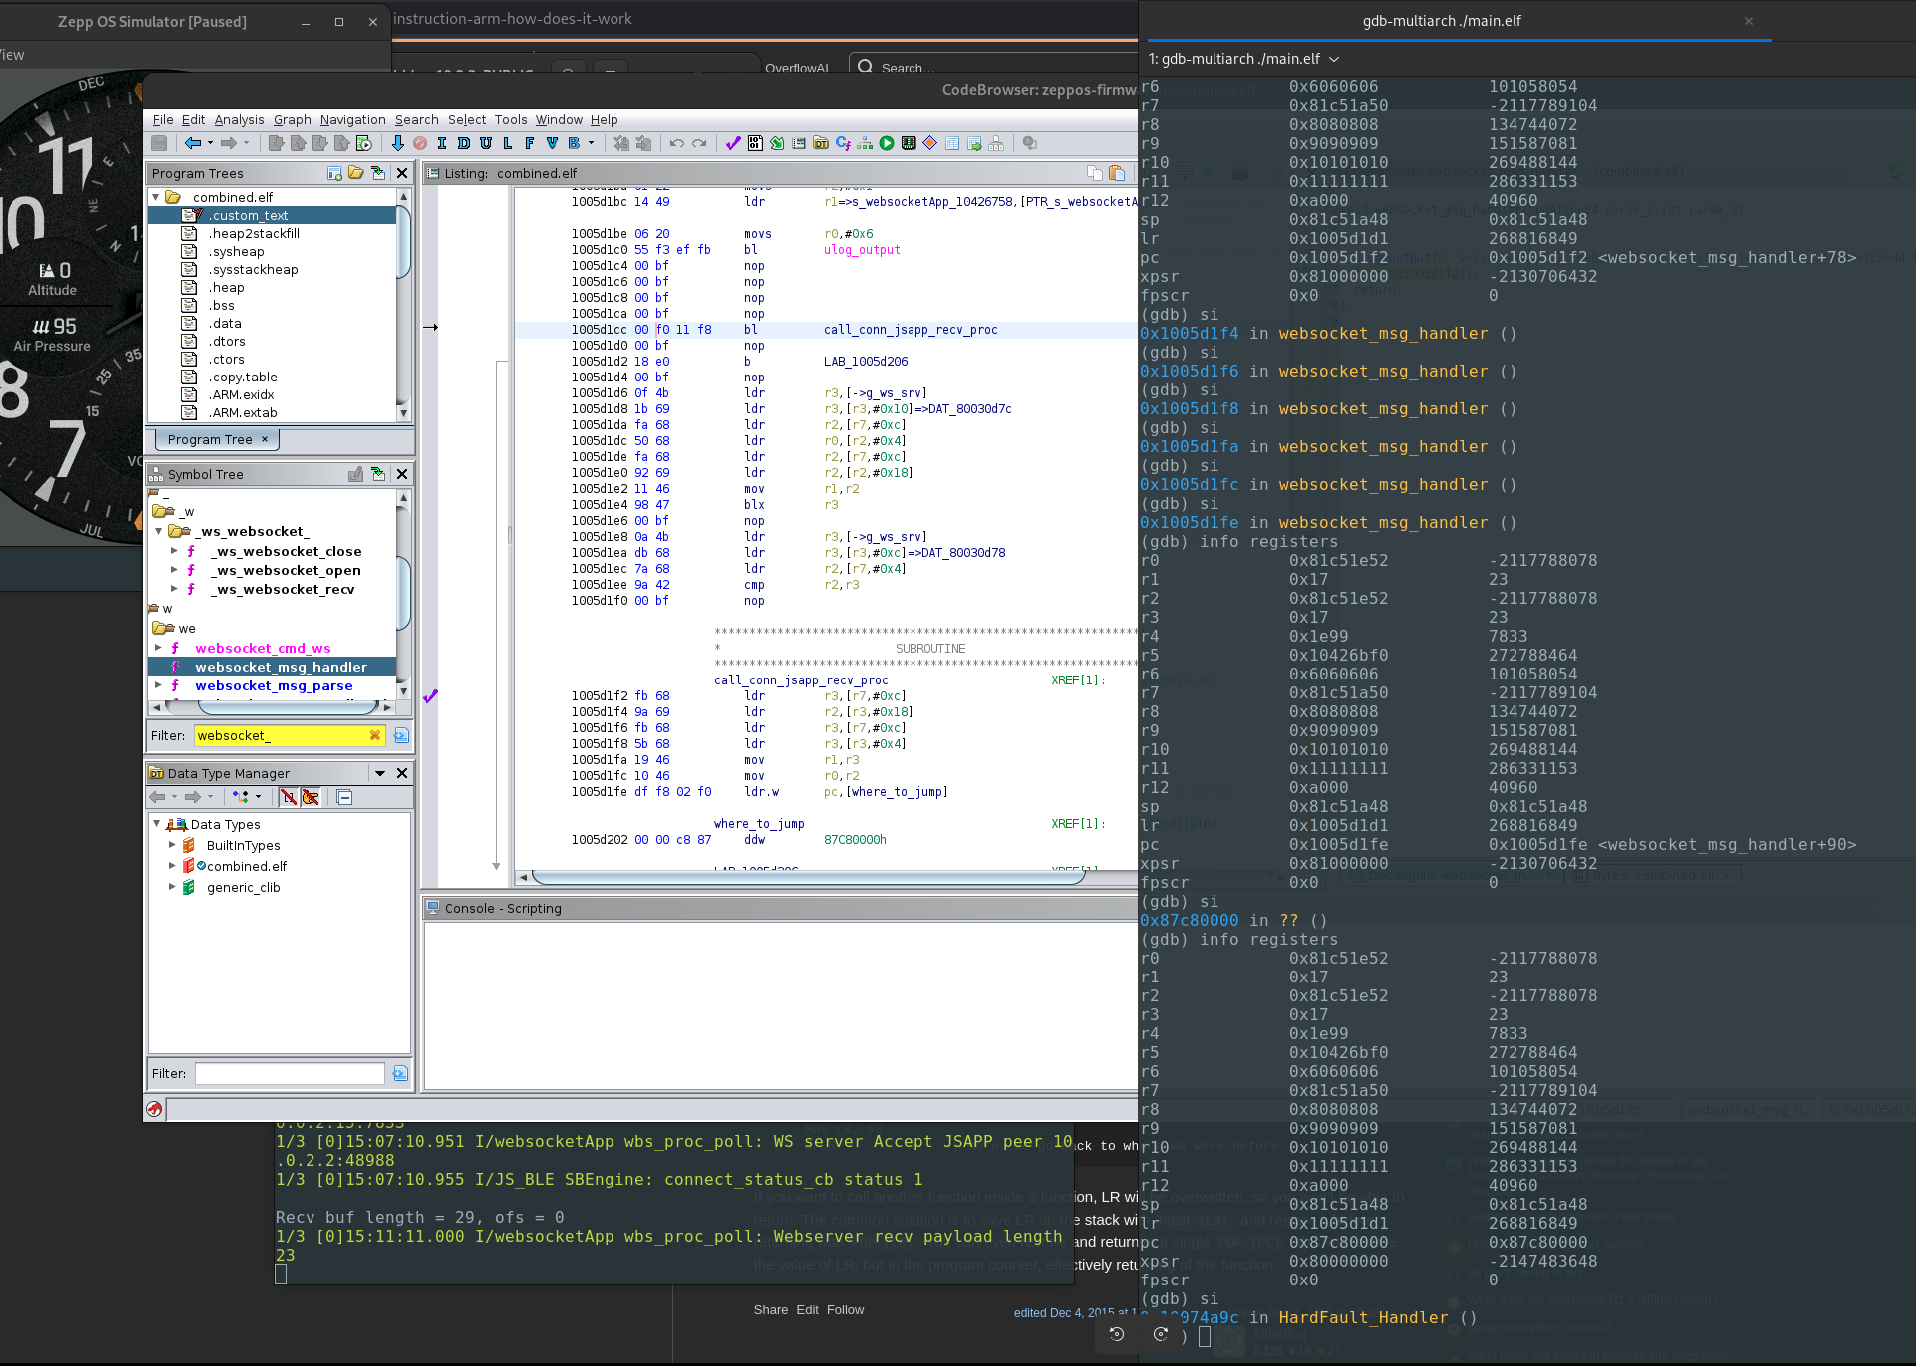Click the U navigation toolbar icon
1916x1366 pixels.
point(486,143)
